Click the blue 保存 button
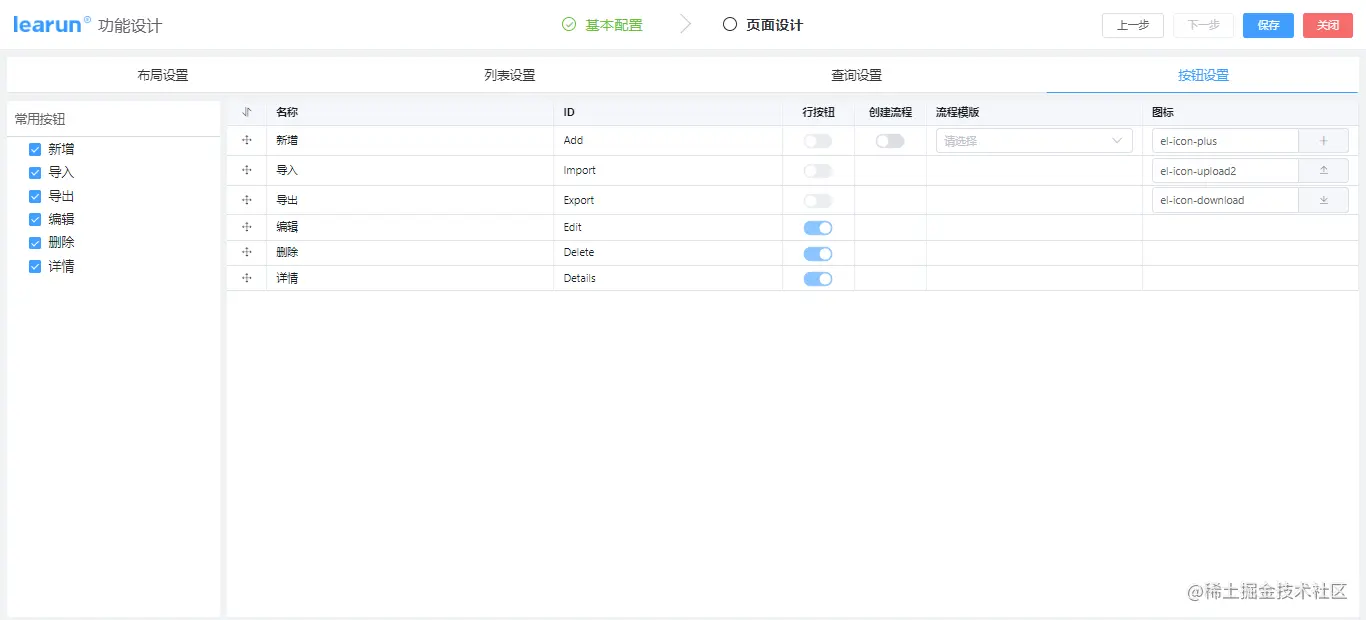This screenshot has width=1366, height=620. [1268, 25]
